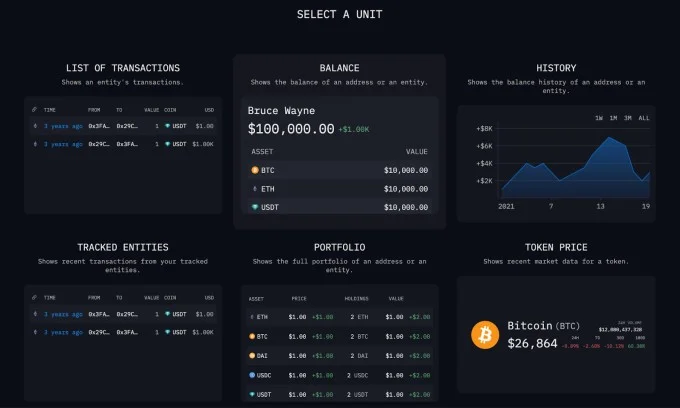Click the large Bitcoin logo in Token Price

(485, 334)
